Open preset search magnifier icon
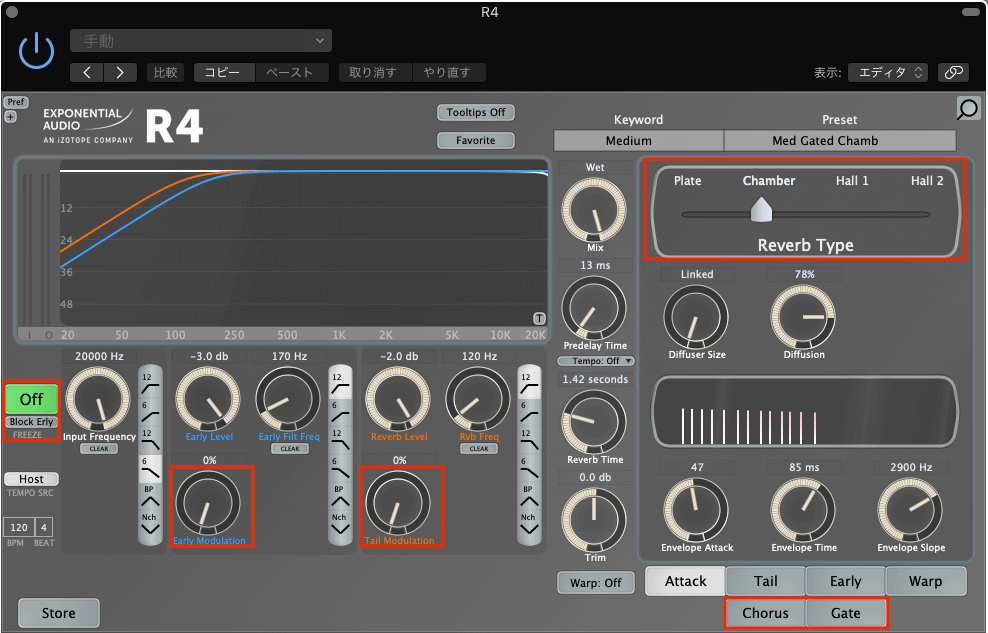988x633 pixels. [x=968, y=109]
